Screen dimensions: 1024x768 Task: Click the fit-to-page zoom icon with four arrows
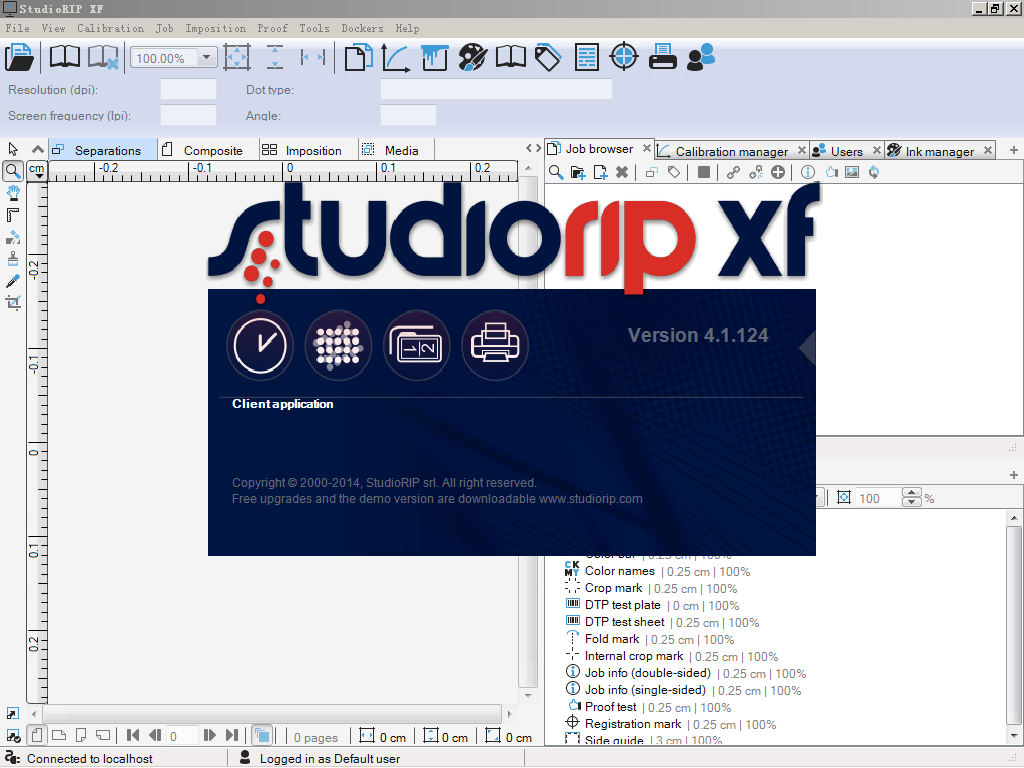click(x=236, y=57)
